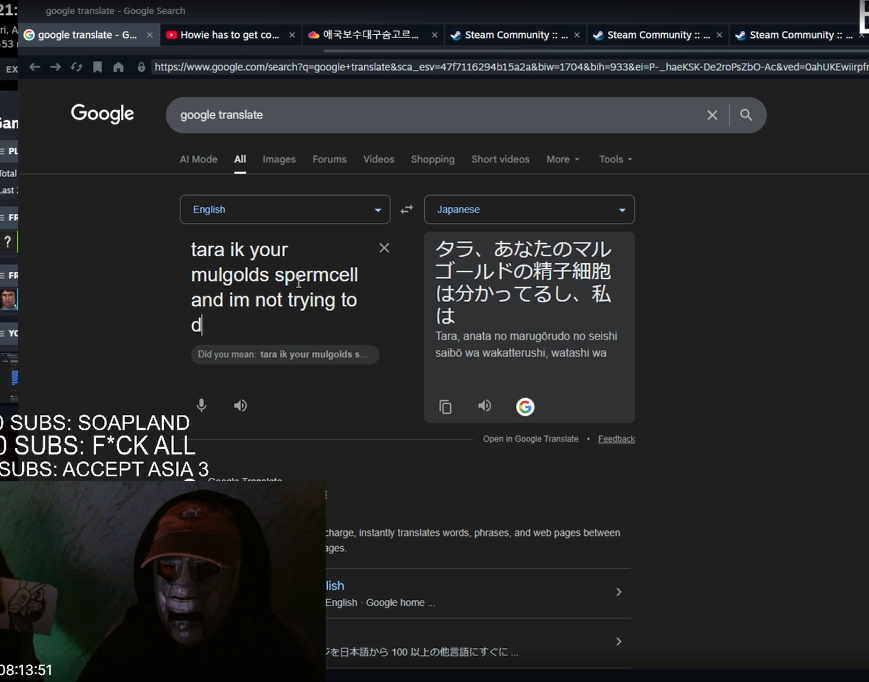The image size is (869, 682).
Task: Switch to second Steam Community tab
Action: pos(658,35)
